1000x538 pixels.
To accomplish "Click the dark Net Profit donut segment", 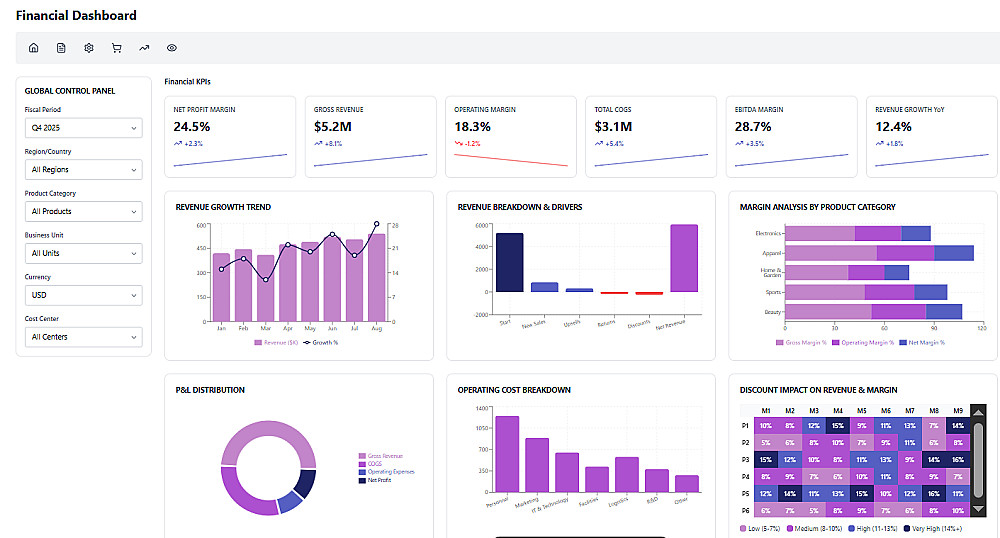I will (305, 483).
